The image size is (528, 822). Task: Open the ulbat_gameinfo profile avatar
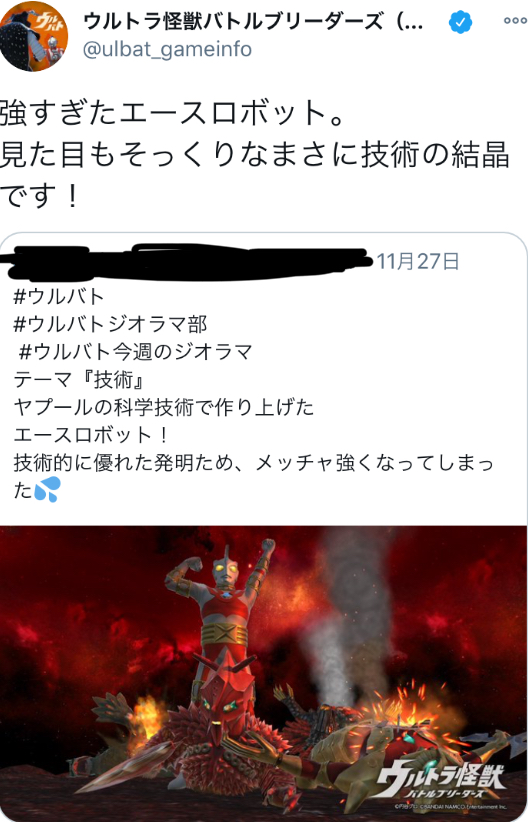click(34, 37)
